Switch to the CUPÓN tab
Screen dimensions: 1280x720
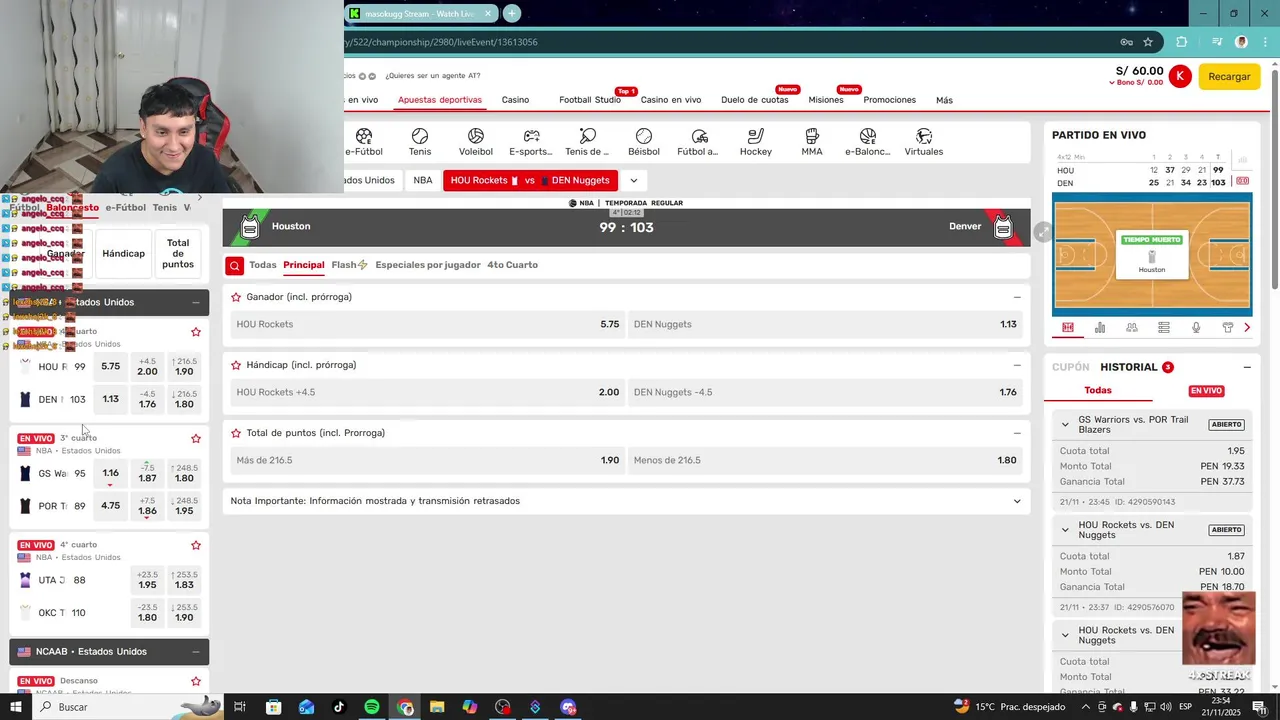[x=1071, y=367]
